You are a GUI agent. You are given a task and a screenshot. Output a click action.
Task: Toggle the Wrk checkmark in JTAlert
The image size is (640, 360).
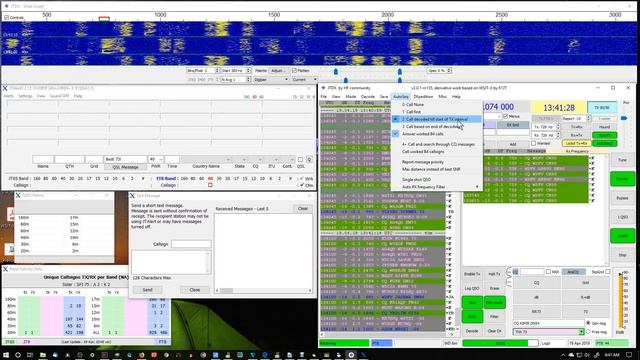click(302, 178)
